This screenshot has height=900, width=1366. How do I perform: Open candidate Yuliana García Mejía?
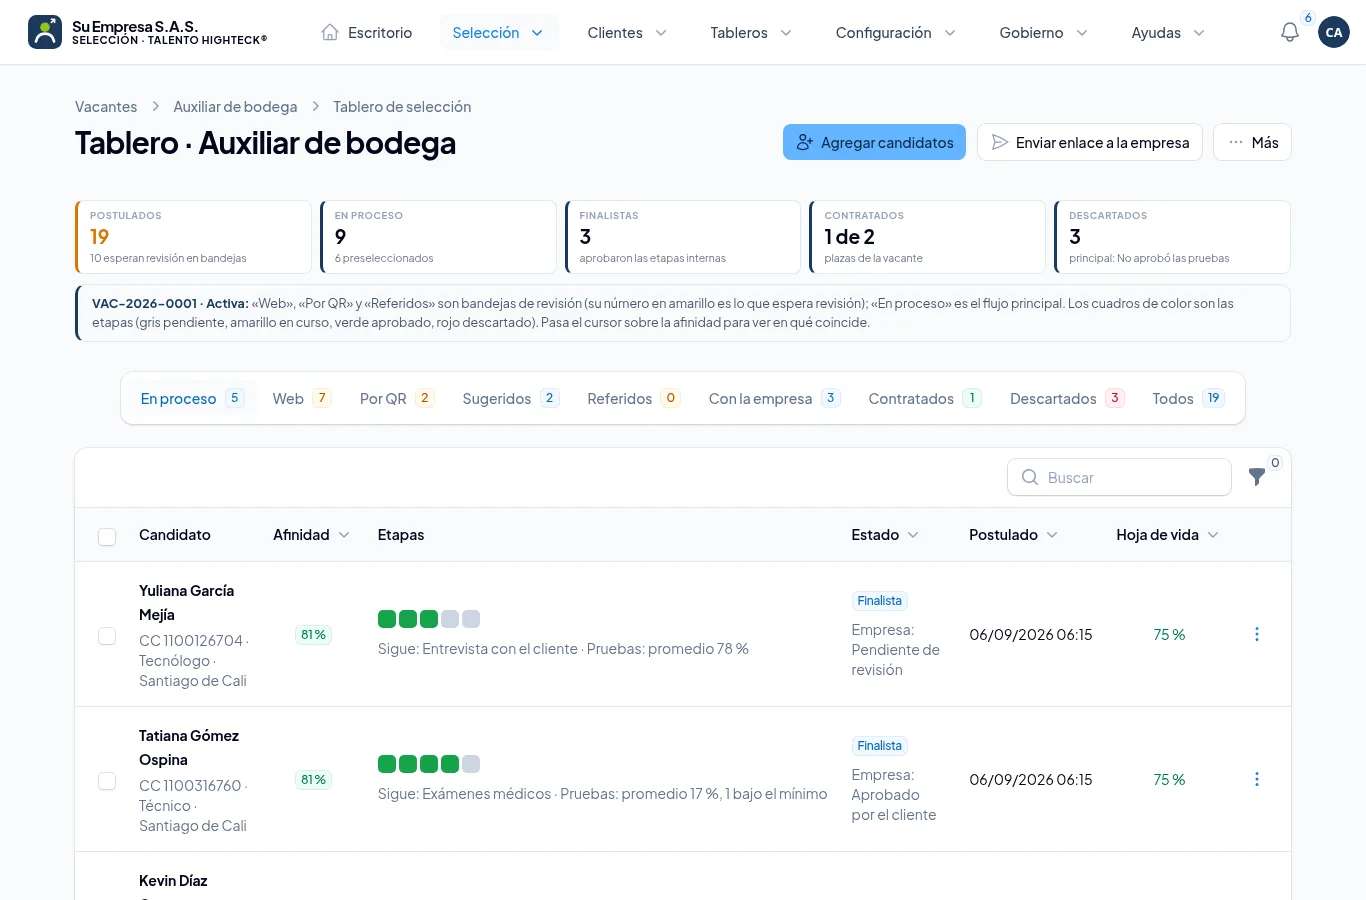(x=186, y=603)
